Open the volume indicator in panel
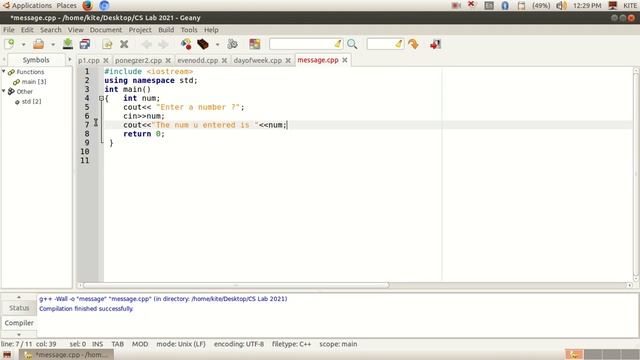The image size is (640, 360). [562, 6]
